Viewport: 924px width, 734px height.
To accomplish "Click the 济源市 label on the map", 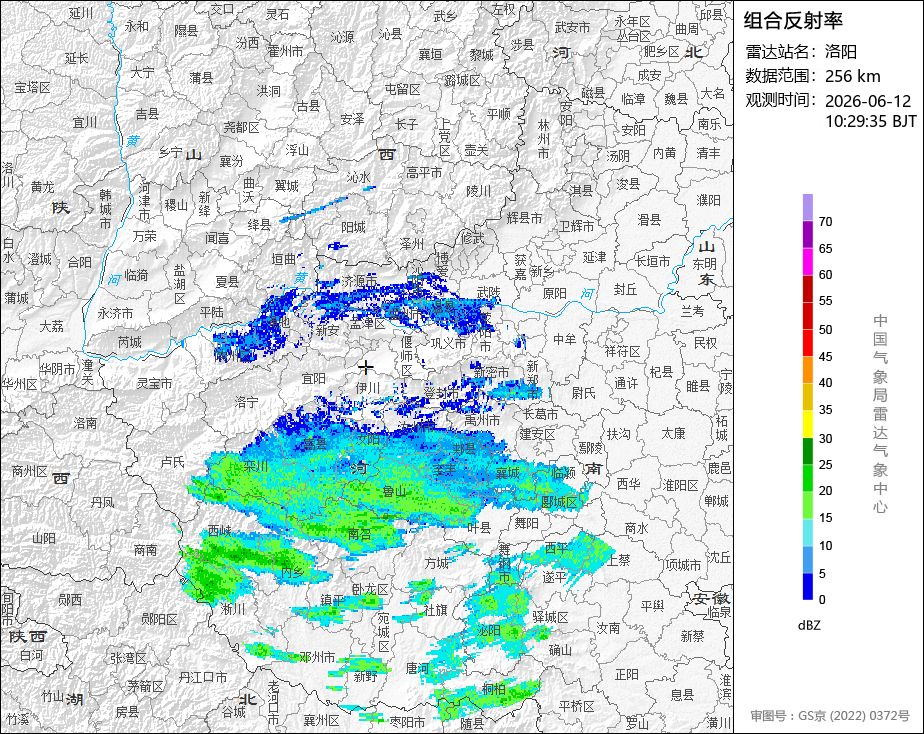I will click(x=359, y=282).
